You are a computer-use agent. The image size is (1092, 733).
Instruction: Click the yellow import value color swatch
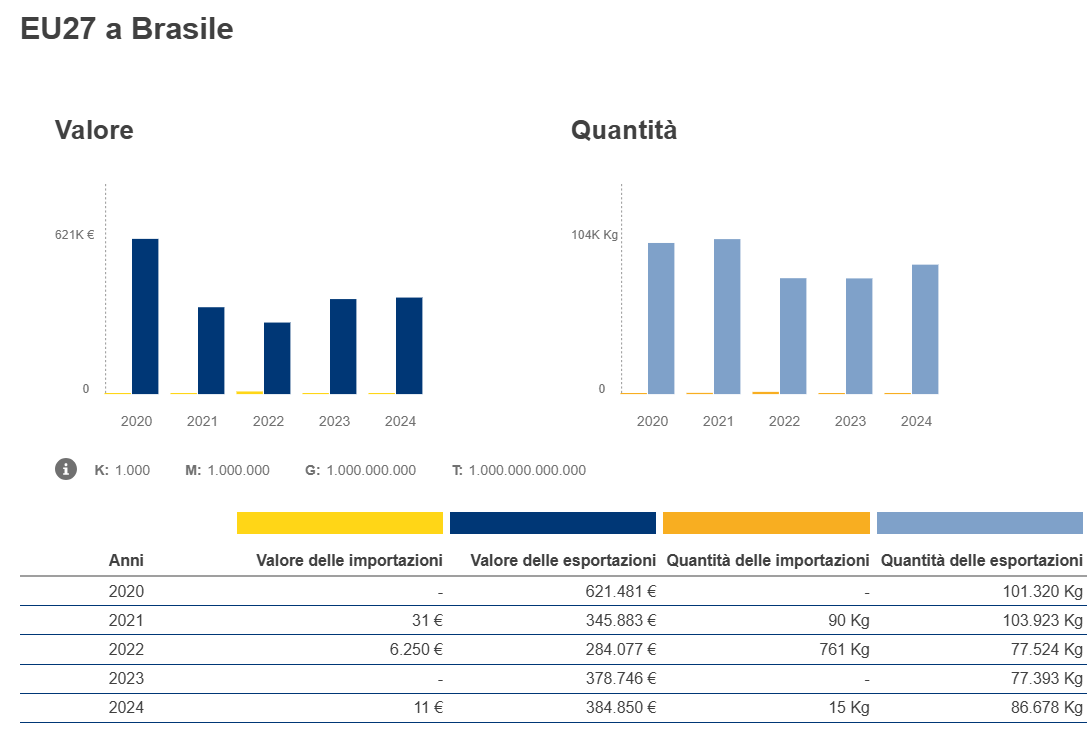[x=339, y=523]
